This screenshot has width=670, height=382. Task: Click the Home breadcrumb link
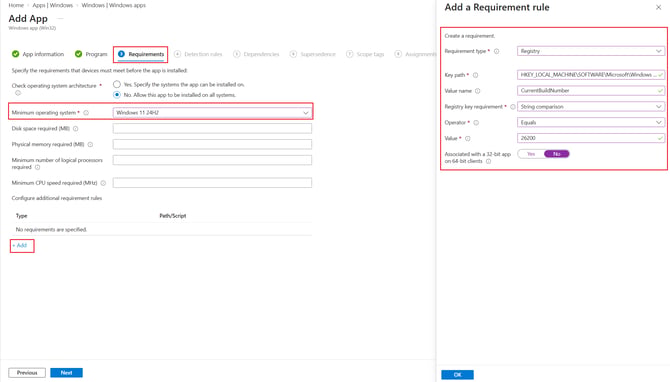click(16, 5)
